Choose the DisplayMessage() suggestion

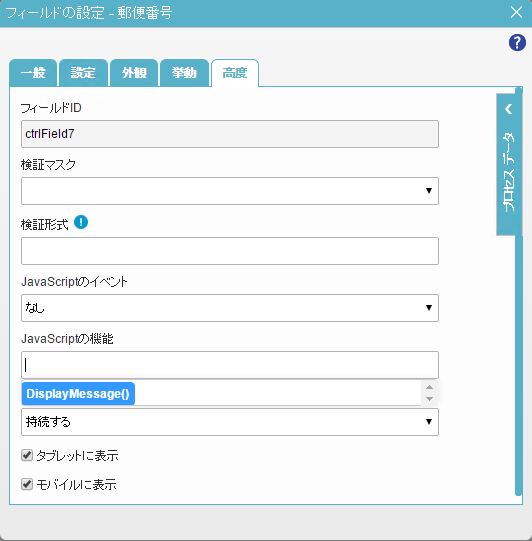tap(78, 394)
